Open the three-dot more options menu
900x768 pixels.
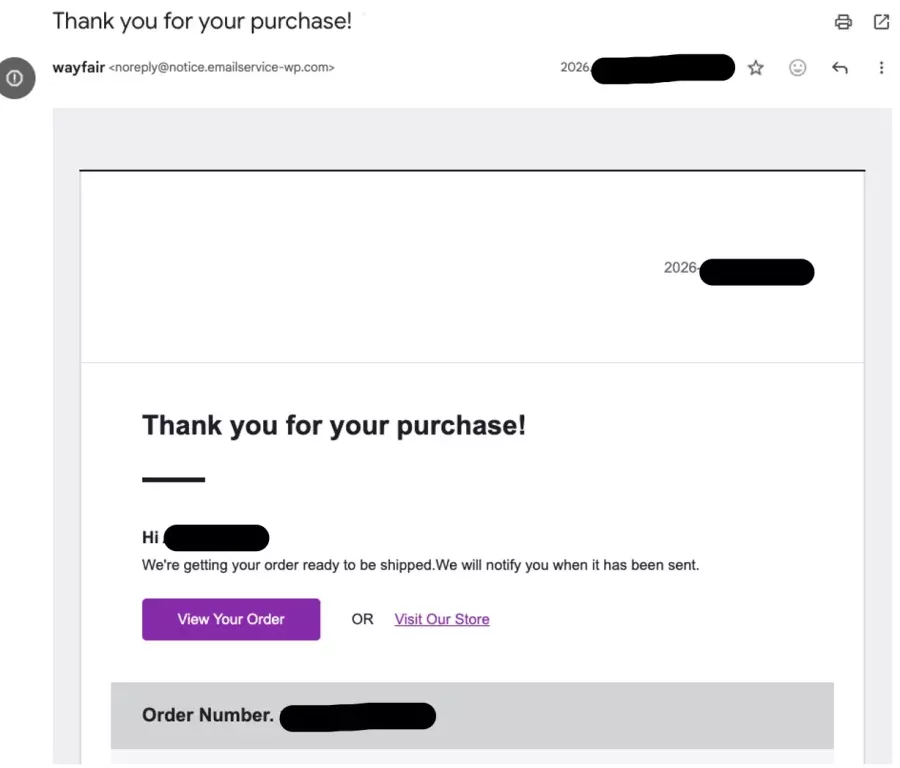881,68
